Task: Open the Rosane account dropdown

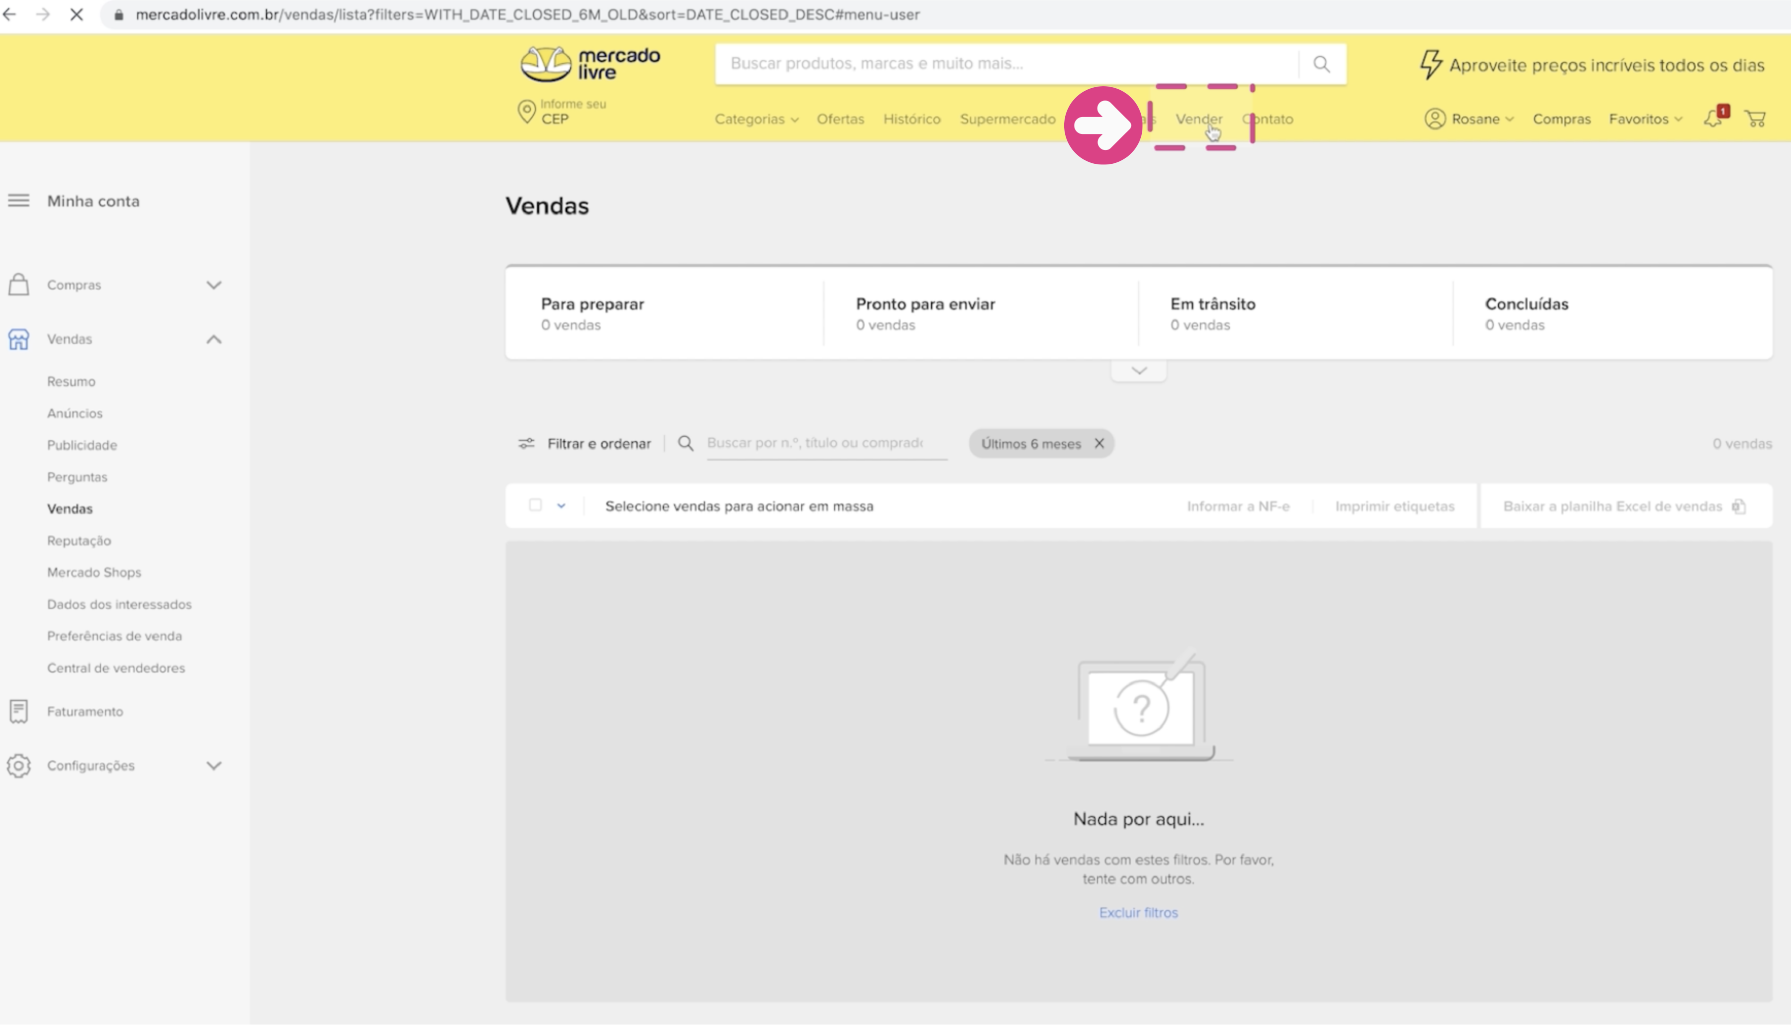Action: tap(1482, 119)
